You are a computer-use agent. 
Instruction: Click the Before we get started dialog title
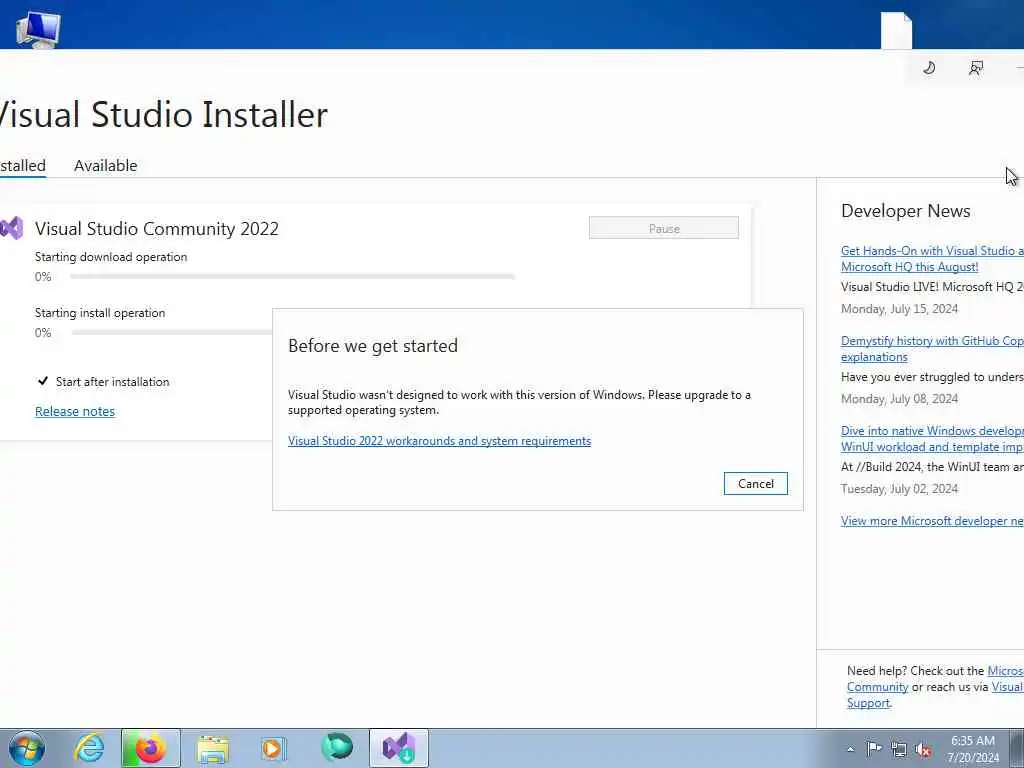(373, 346)
